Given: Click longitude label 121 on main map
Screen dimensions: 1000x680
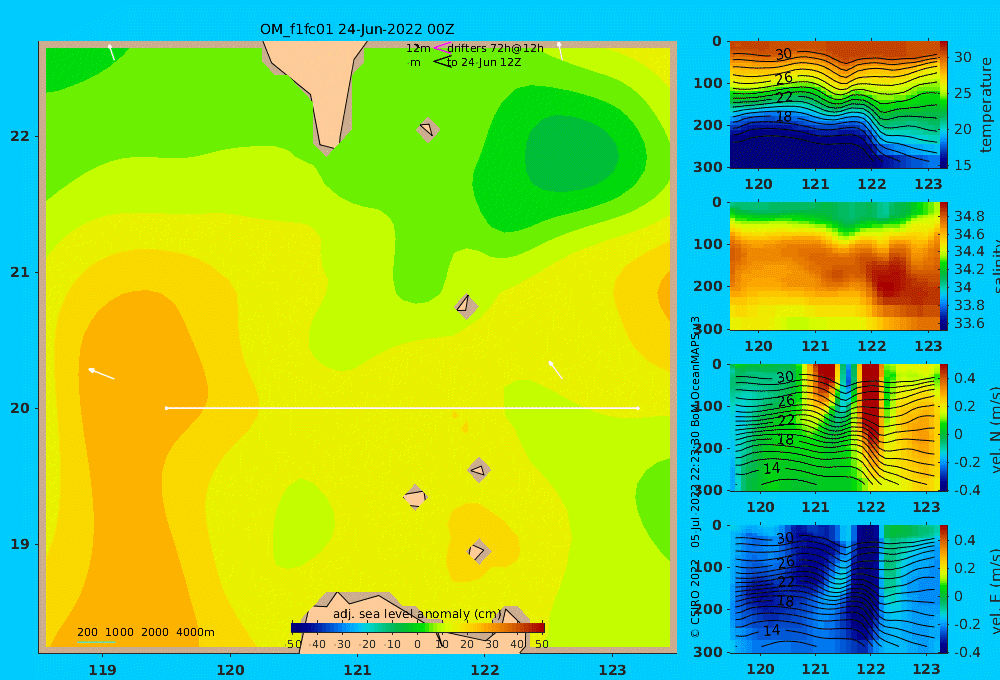Looking at the screenshot, I should pyautogui.click(x=358, y=670).
